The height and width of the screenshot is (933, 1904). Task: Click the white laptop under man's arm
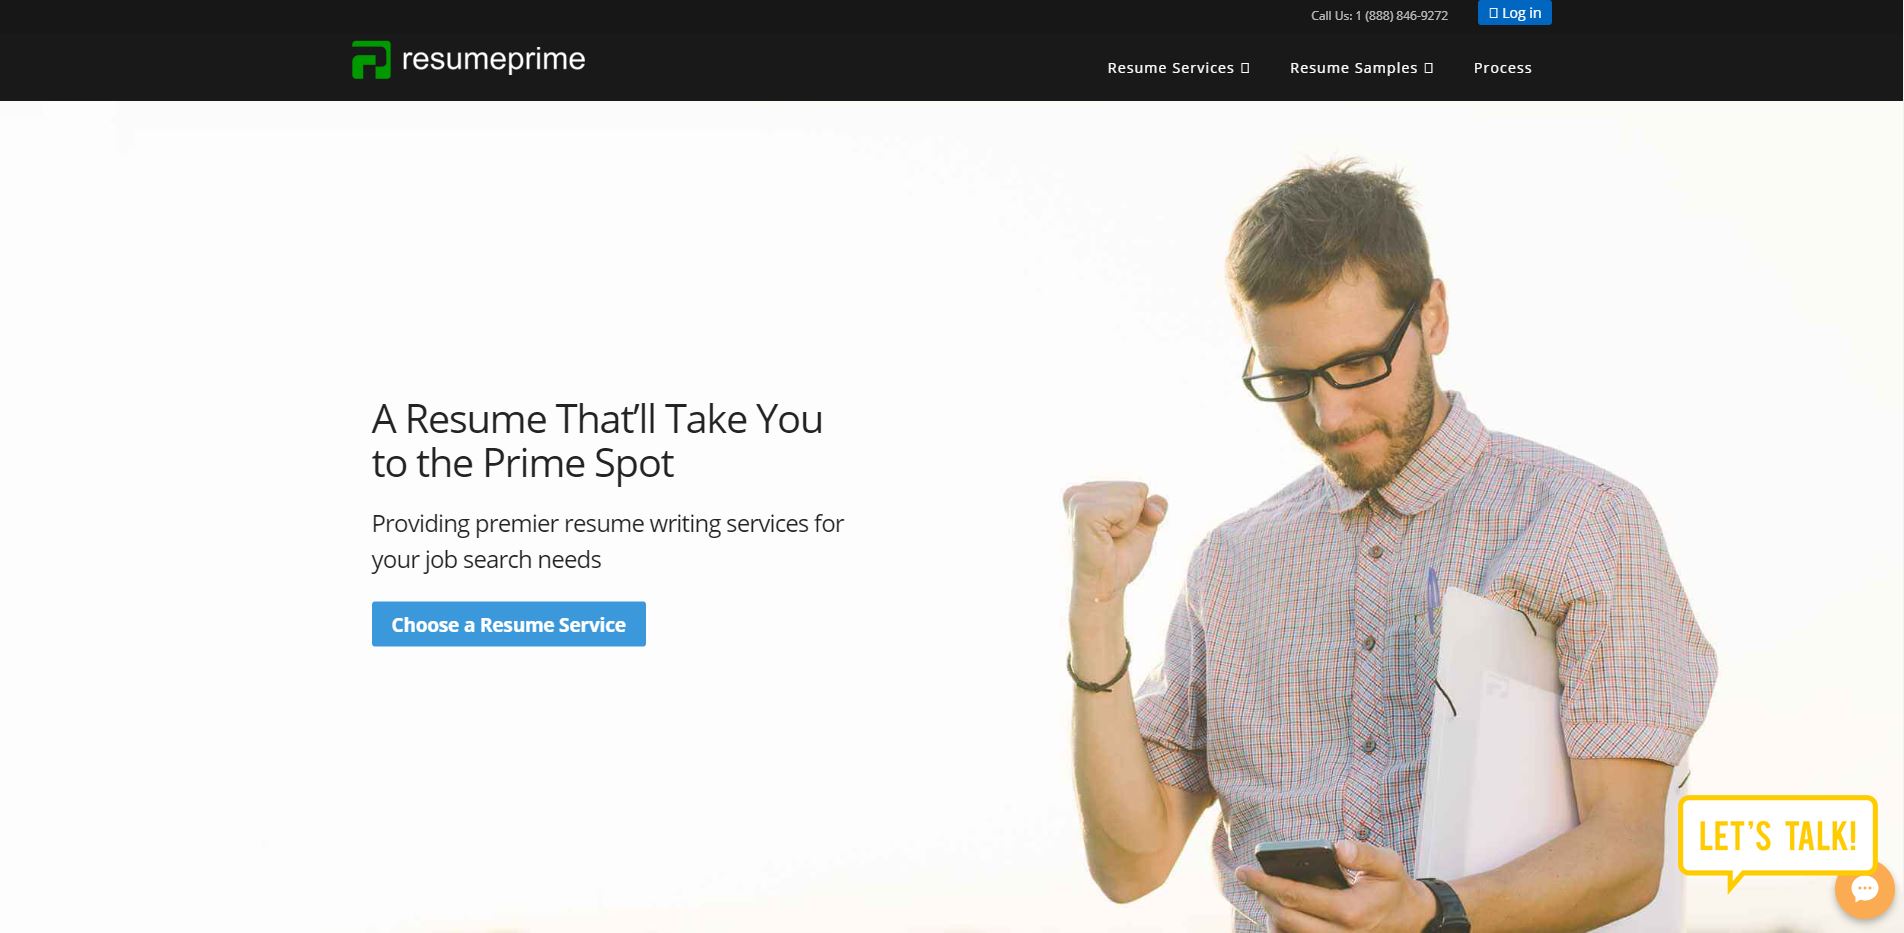pyautogui.click(x=1490, y=740)
